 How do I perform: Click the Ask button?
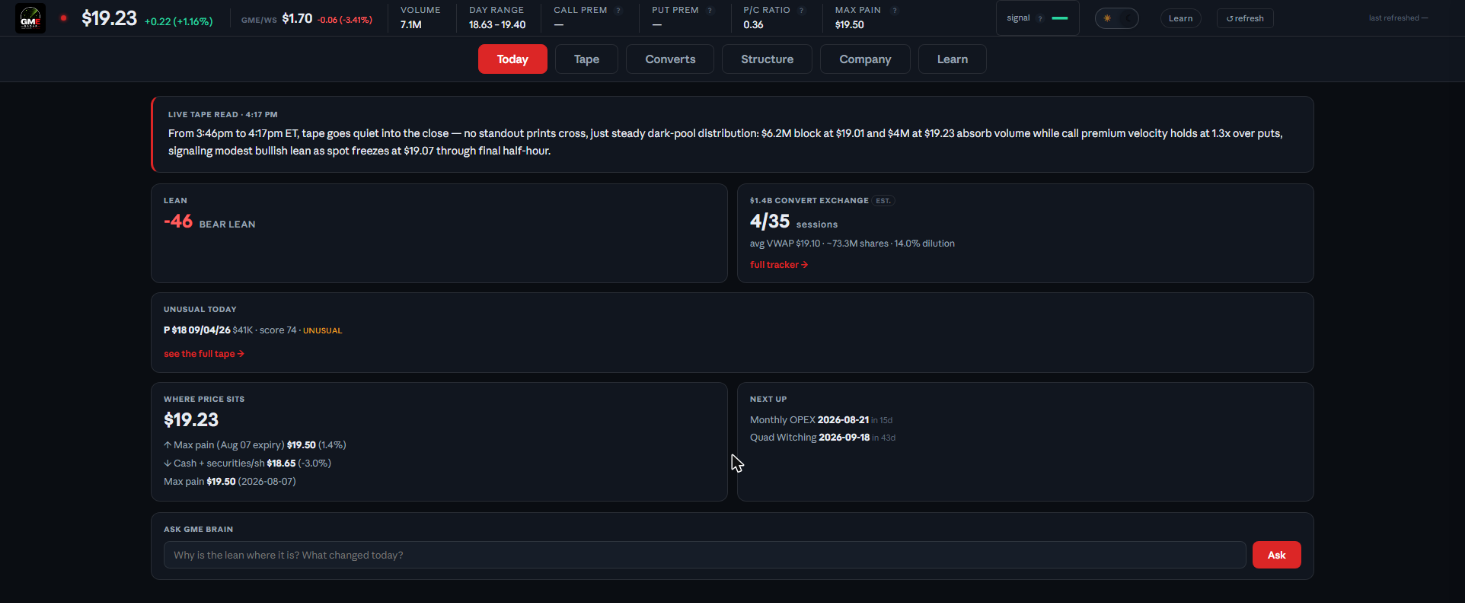click(1276, 555)
